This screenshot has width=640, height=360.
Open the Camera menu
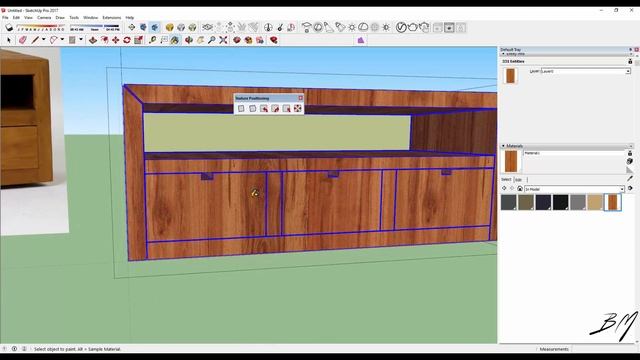(44, 18)
